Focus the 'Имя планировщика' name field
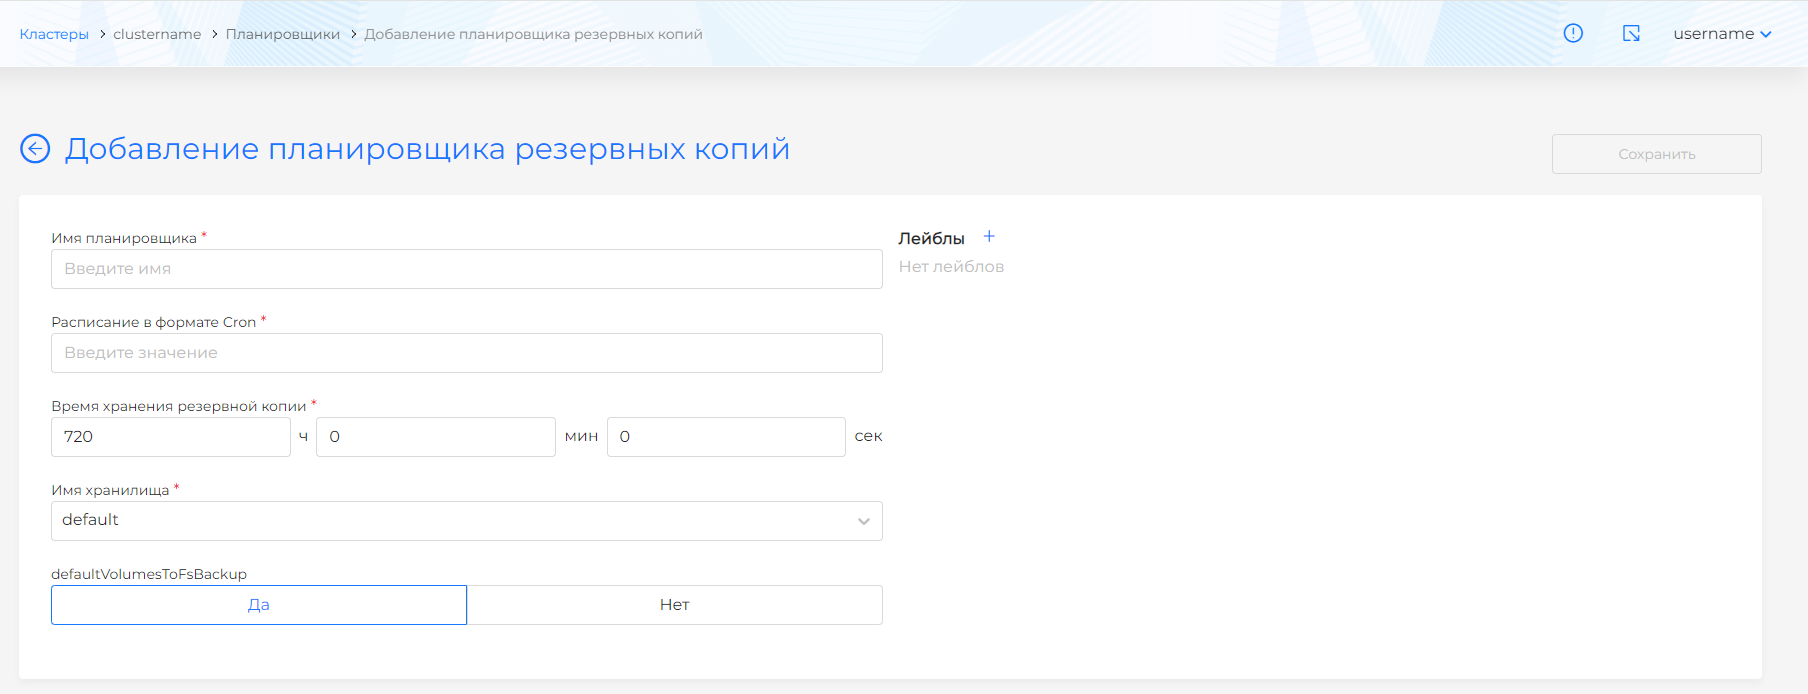The width and height of the screenshot is (1808, 694). tap(466, 269)
